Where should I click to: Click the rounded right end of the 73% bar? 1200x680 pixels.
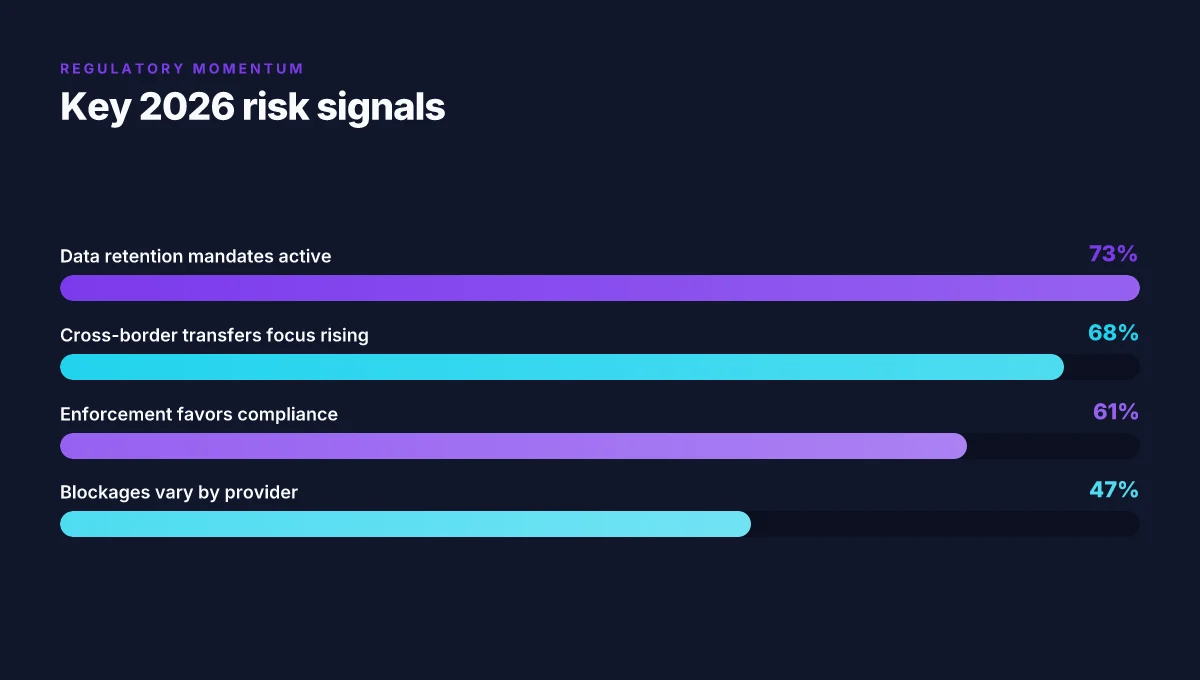1128,288
